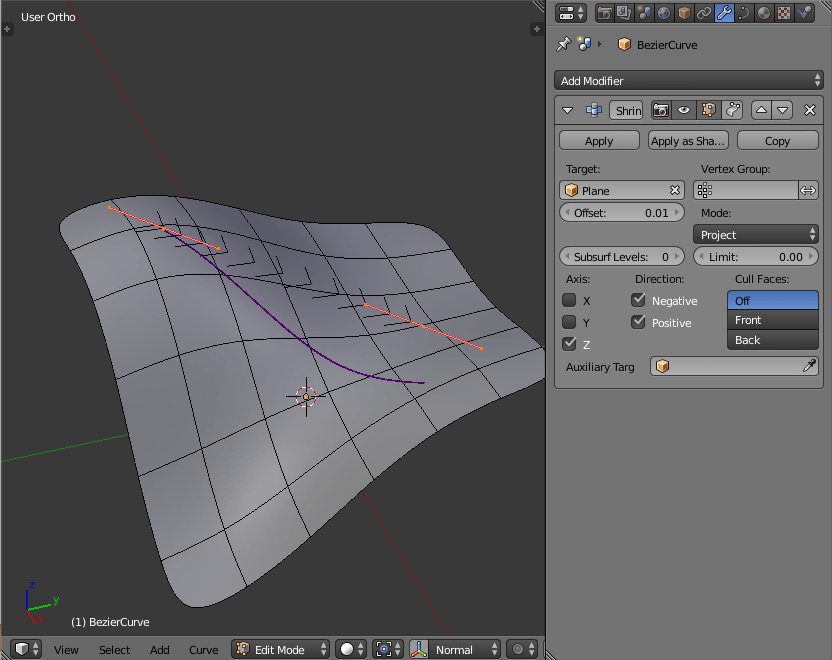
Task: Adjust the Offset slider value
Action: click(621, 212)
